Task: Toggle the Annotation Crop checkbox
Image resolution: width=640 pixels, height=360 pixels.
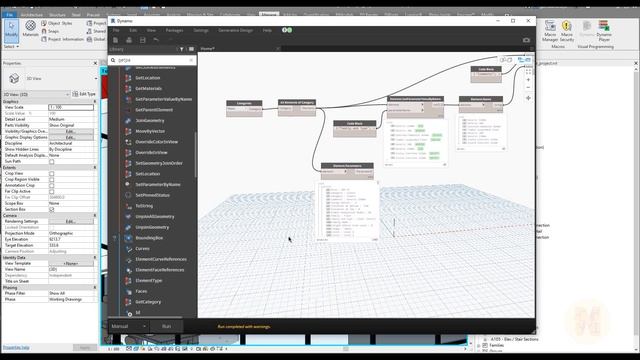Action: pos(51,185)
